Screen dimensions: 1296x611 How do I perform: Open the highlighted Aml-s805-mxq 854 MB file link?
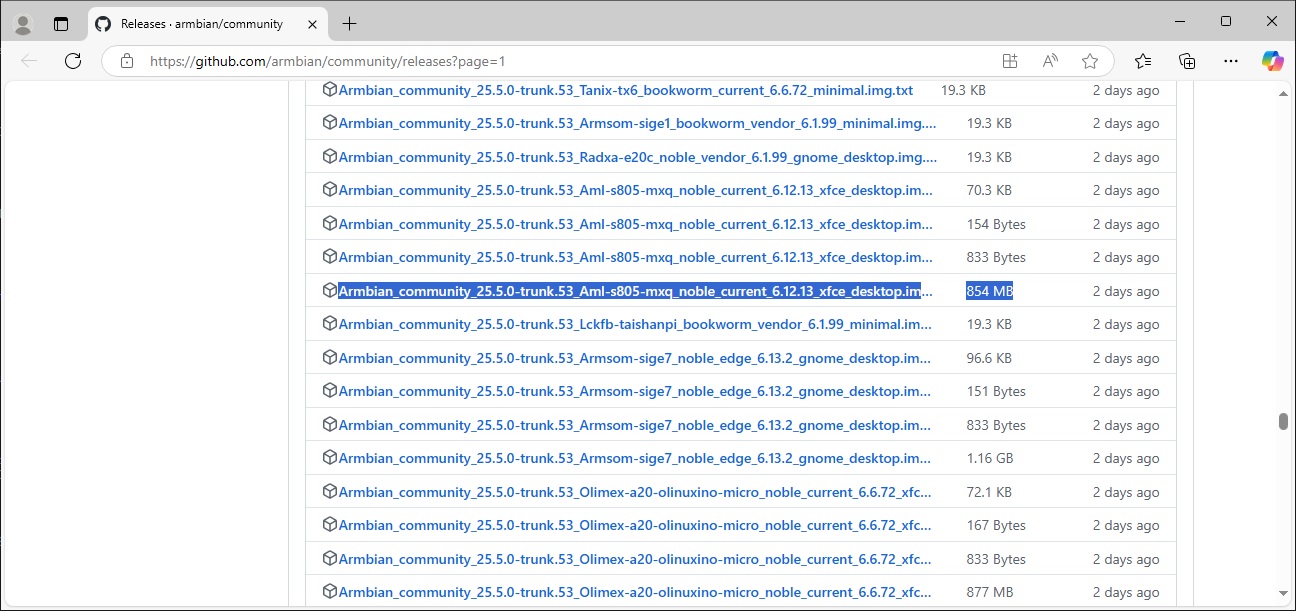pyautogui.click(x=636, y=291)
